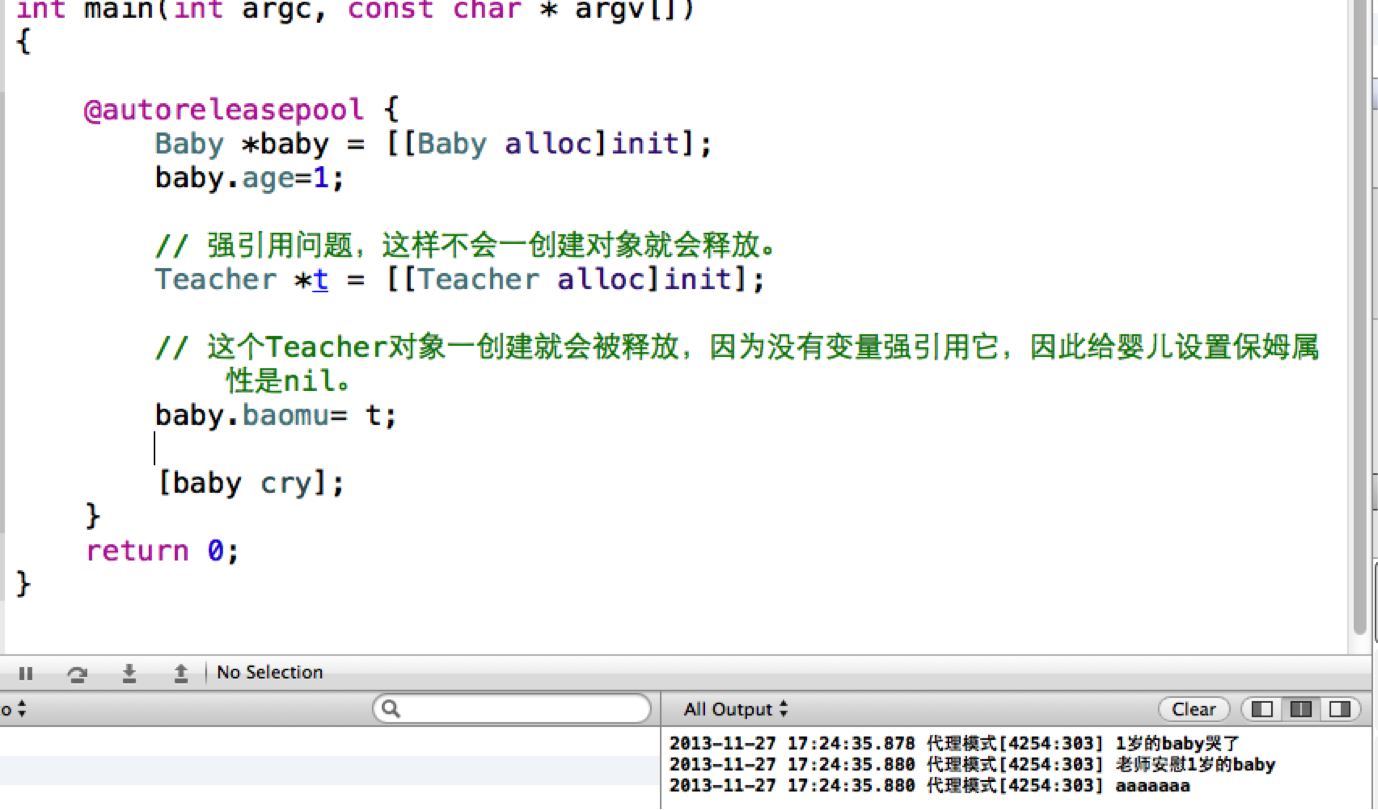The width and height of the screenshot is (1378, 810).
Task: Click the editor vertical scrollbar
Action: pyautogui.click(x=1360, y=320)
